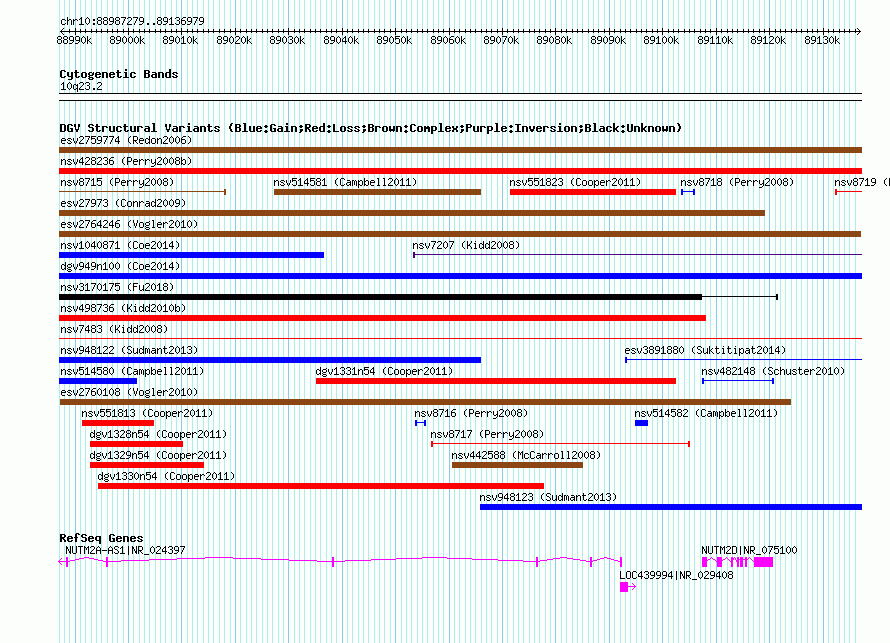Click the dgv1329n54 (Cooper2011) red bar
890x643 pixels.
[147, 465]
